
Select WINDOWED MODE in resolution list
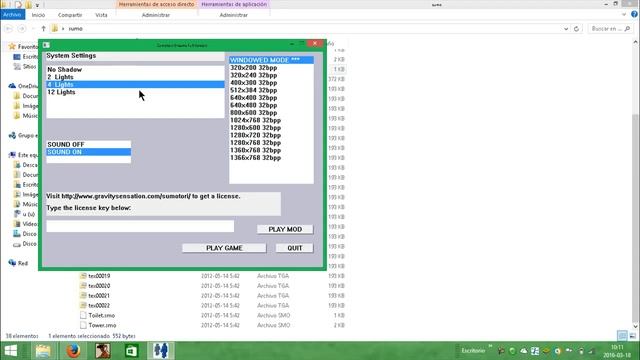(271, 60)
